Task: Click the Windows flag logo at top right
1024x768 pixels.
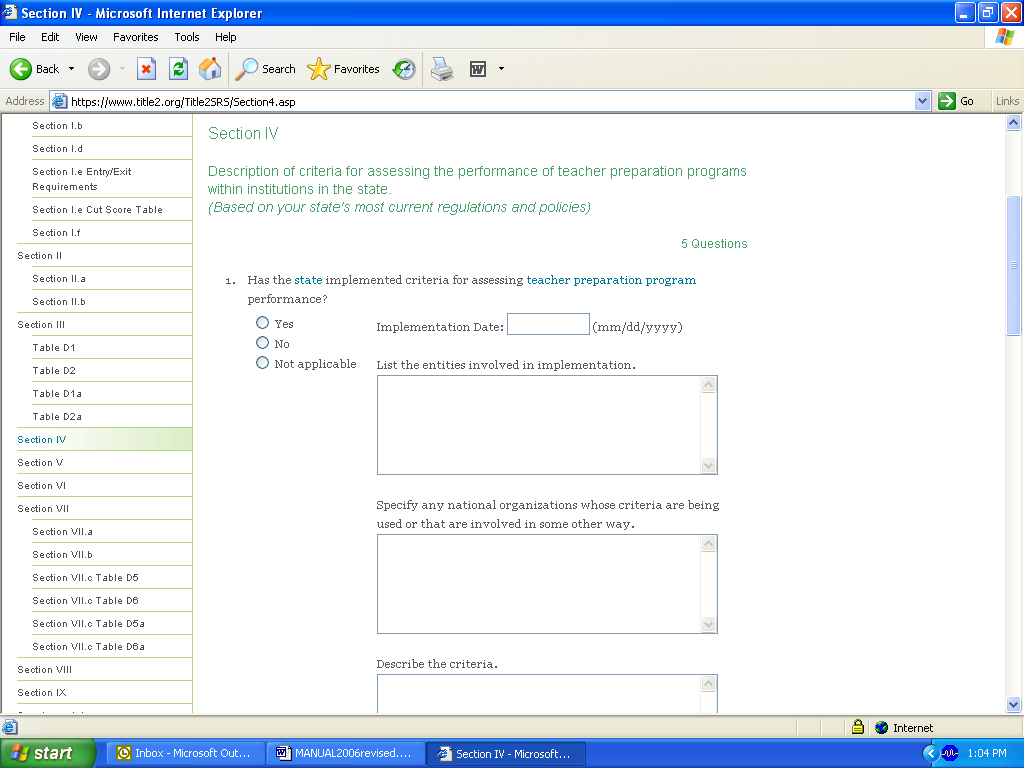Action: point(1005,37)
